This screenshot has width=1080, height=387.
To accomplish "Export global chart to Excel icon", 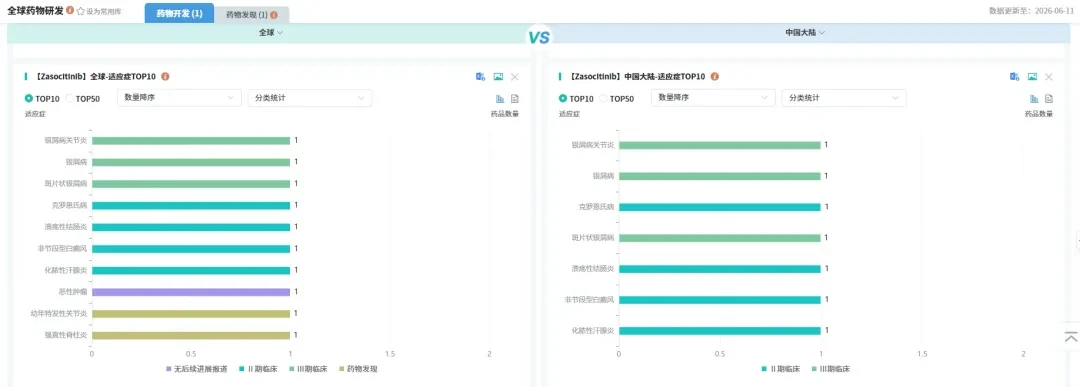I will pos(480,76).
